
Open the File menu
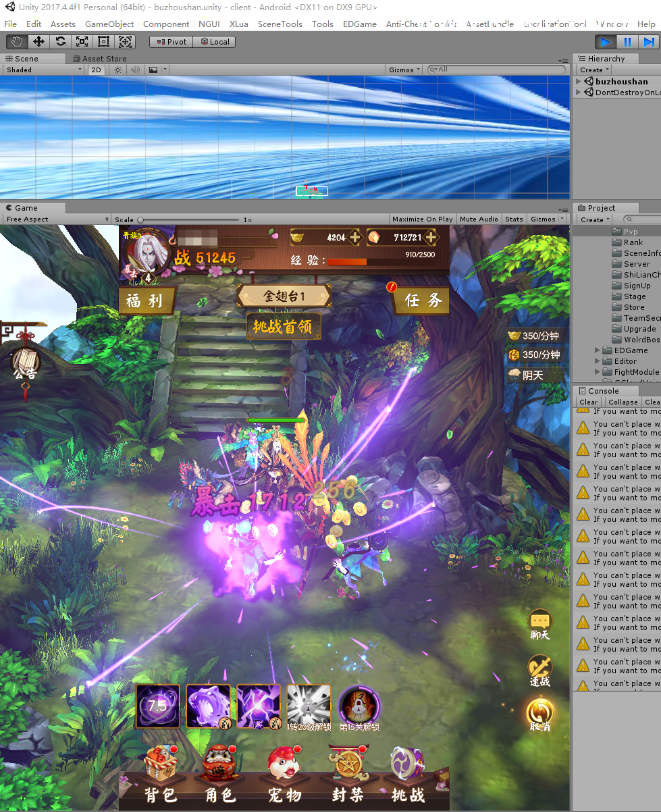(x=10, y=24)
